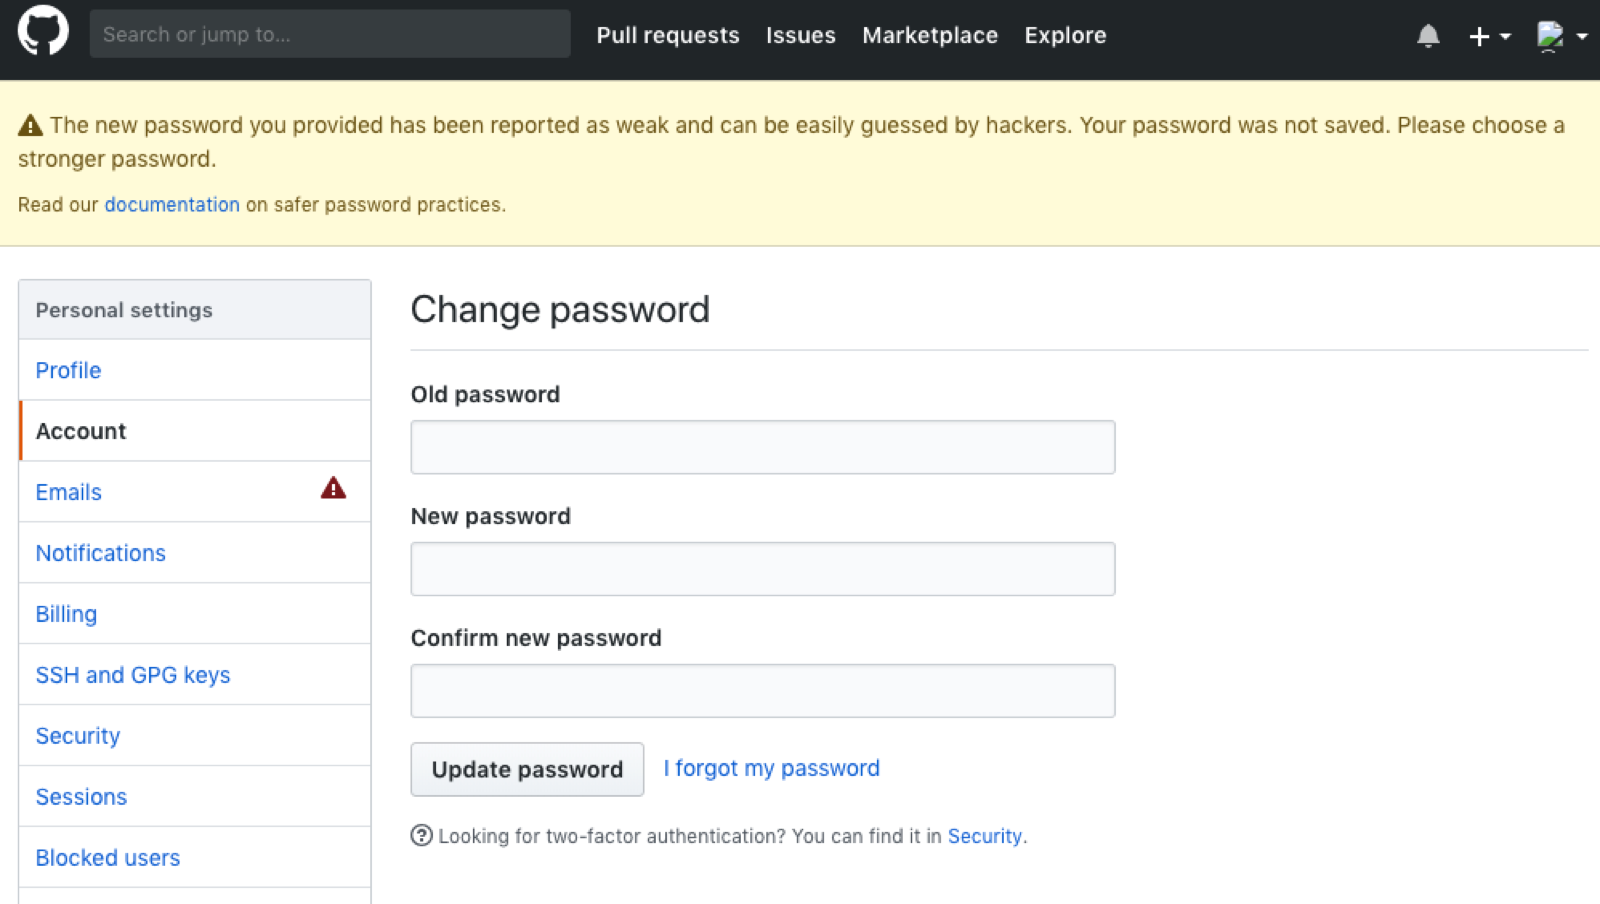Click the Emails warning triangle icon
The image size is (1600, 904).
click(x=333, y=488)
